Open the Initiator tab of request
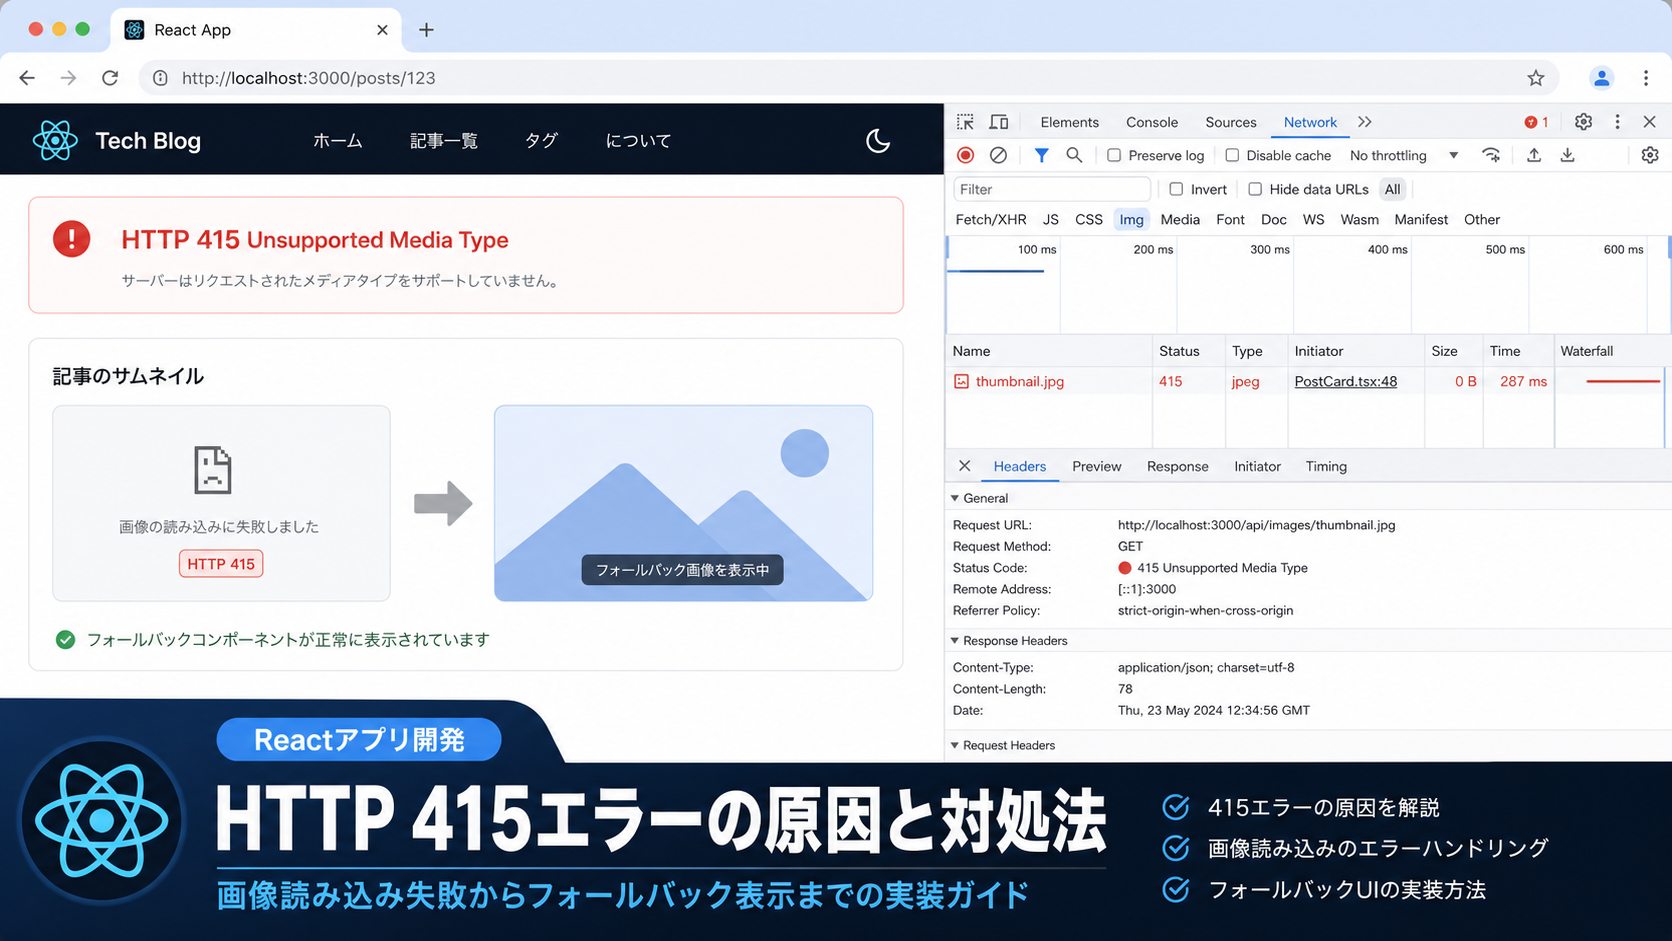This screenshot has height=941, width=1672. tap(1257, 466)
